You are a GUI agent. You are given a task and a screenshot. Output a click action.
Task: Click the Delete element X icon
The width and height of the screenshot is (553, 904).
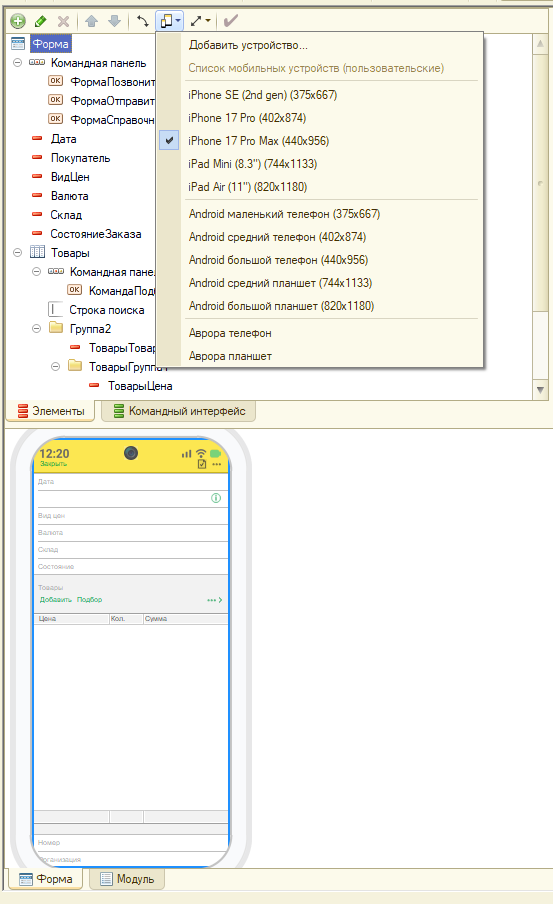pos(63,21)
